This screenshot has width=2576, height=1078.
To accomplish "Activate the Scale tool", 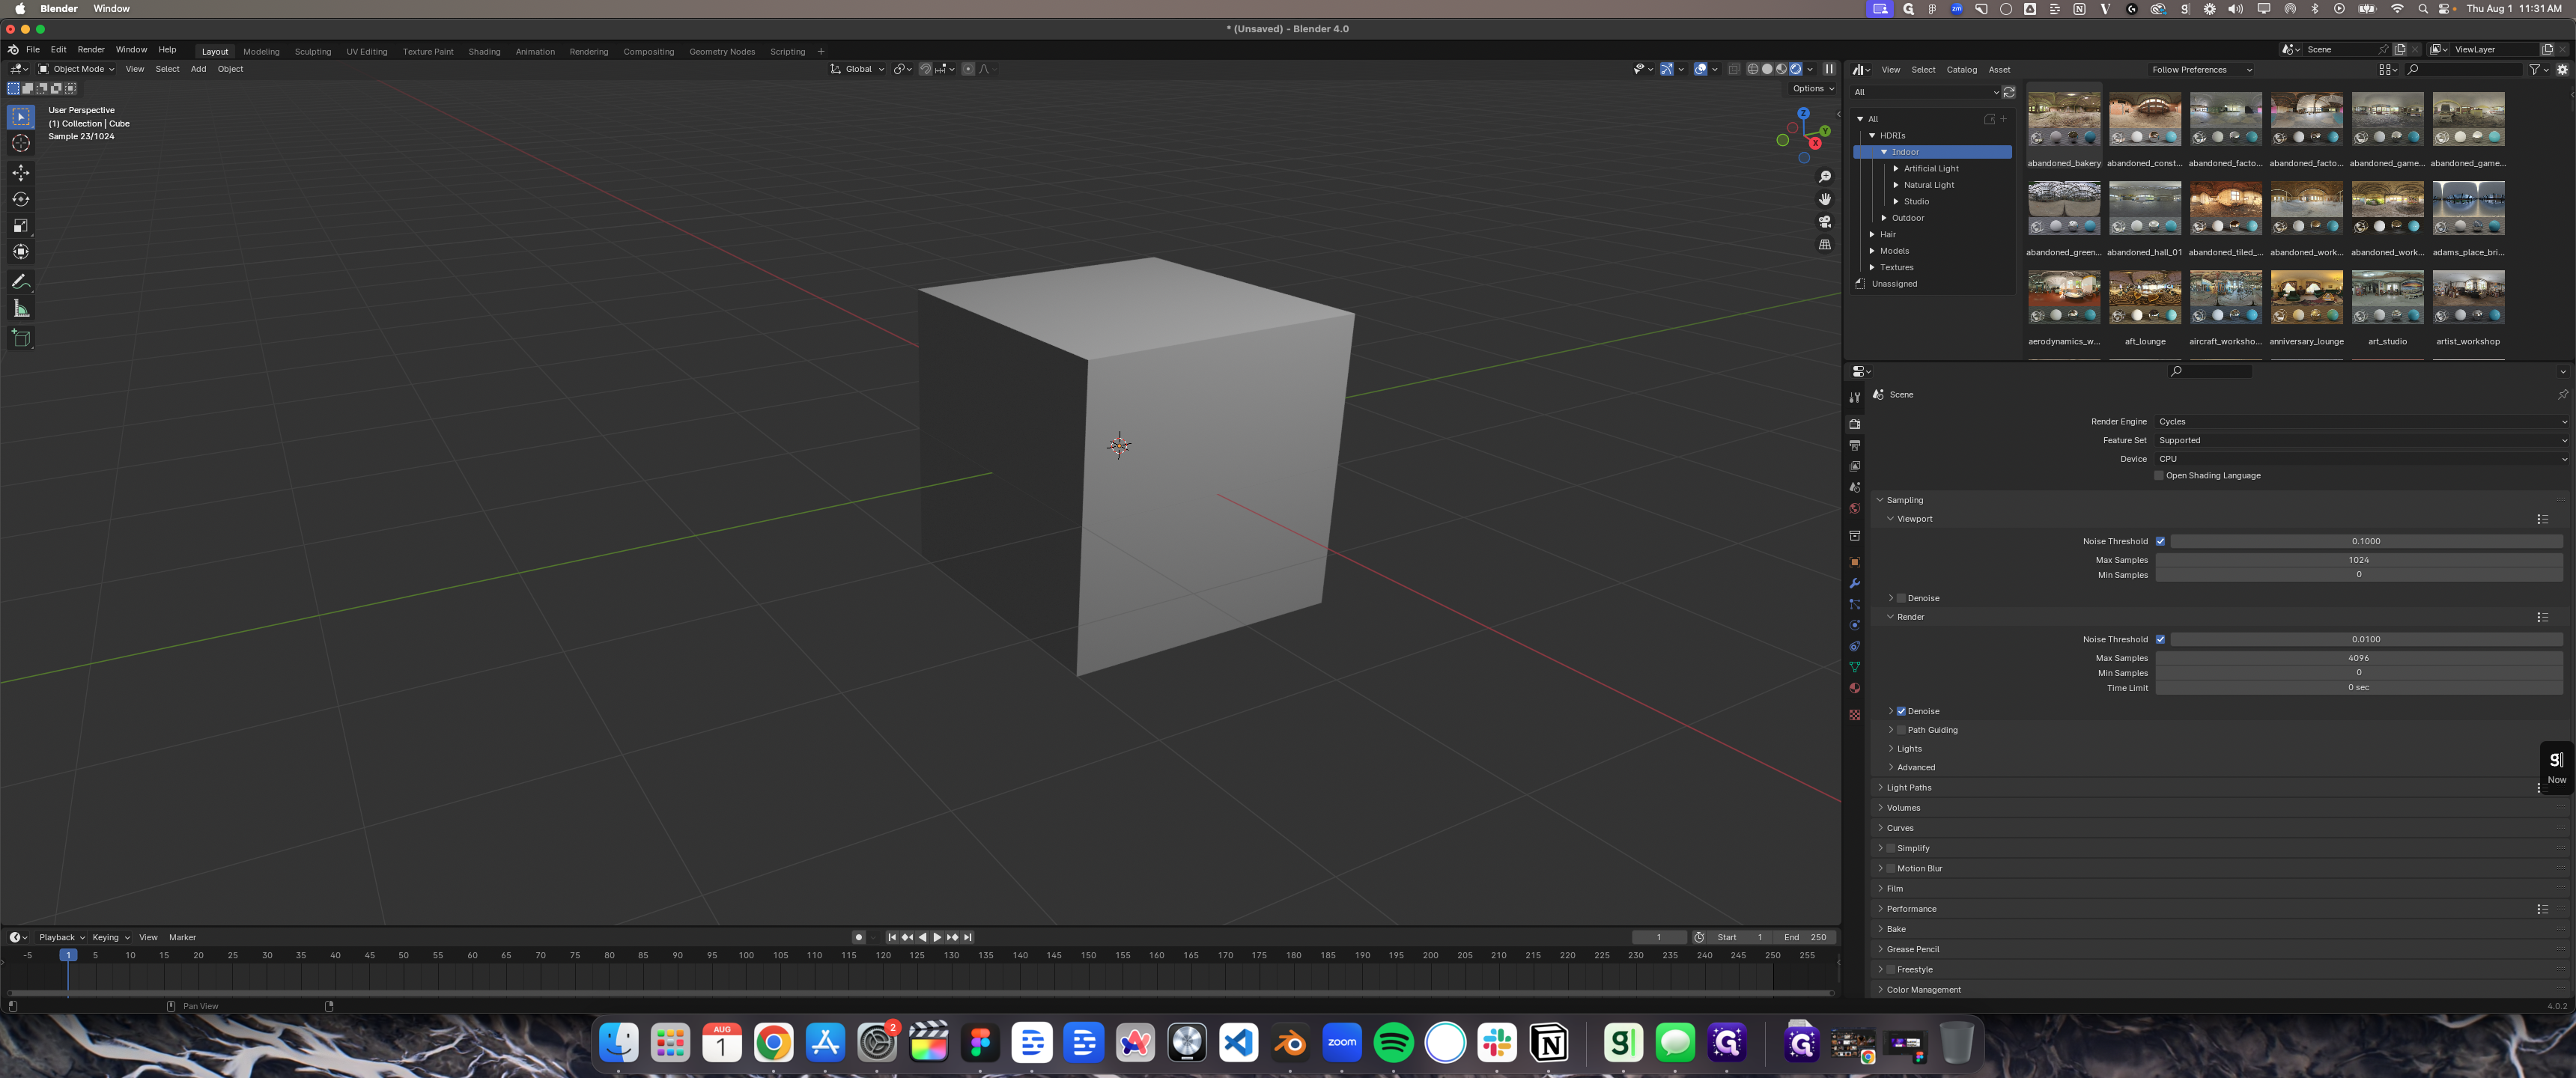I will 21,225.
